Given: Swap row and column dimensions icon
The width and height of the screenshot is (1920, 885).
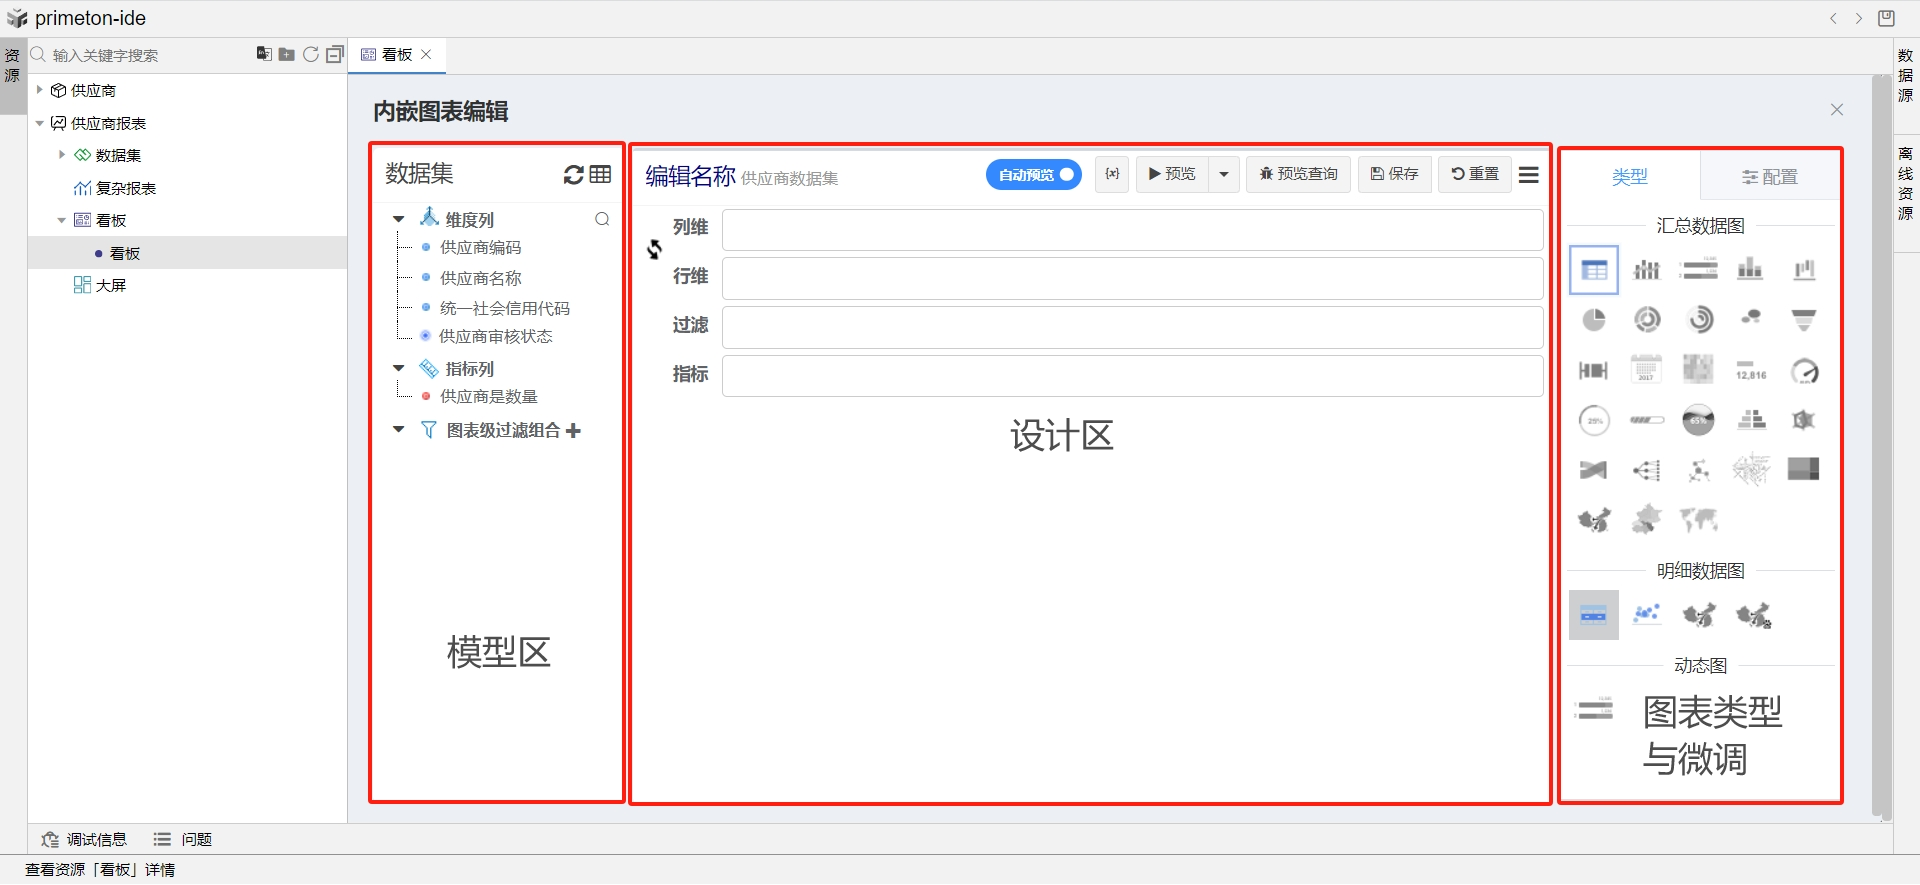Looking at the screenshot, I should [654, 250].
